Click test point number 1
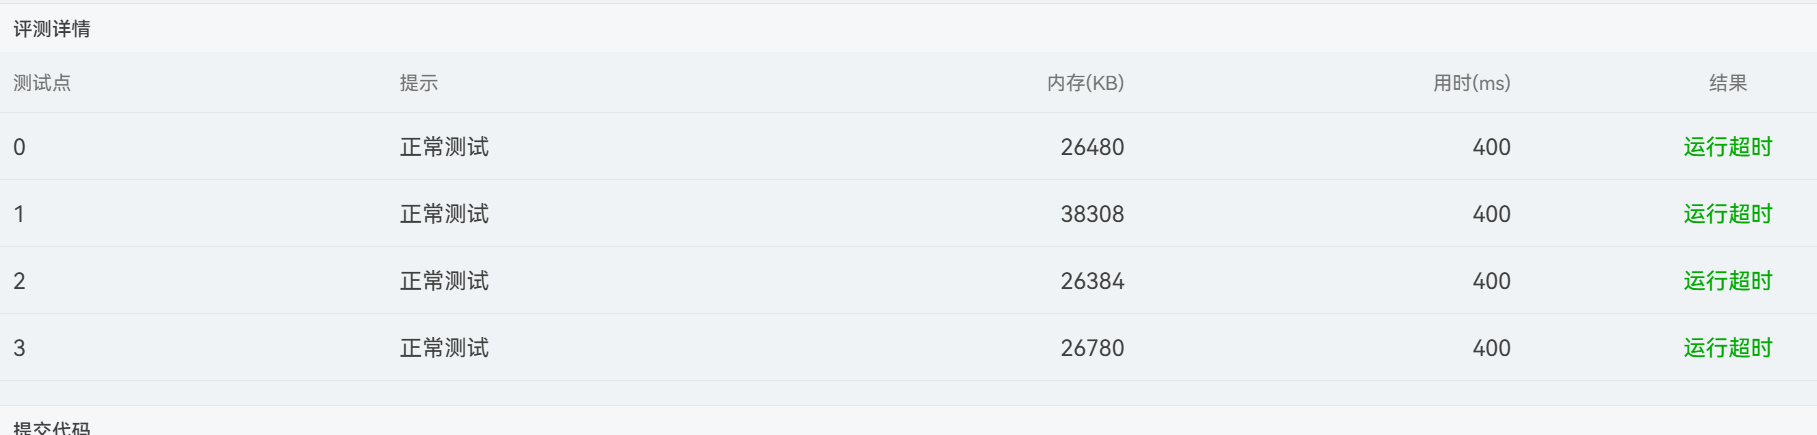 click(19, 214)
